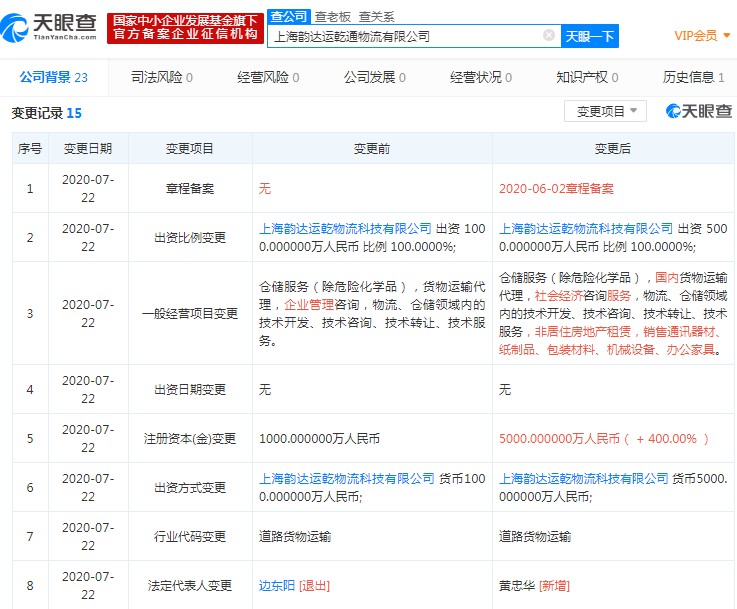This screenshot has height=609, width=737.
Task: Click 道路货物运输 in the 变更后 column
Action: pyautogui.click(x=535, y=536)
